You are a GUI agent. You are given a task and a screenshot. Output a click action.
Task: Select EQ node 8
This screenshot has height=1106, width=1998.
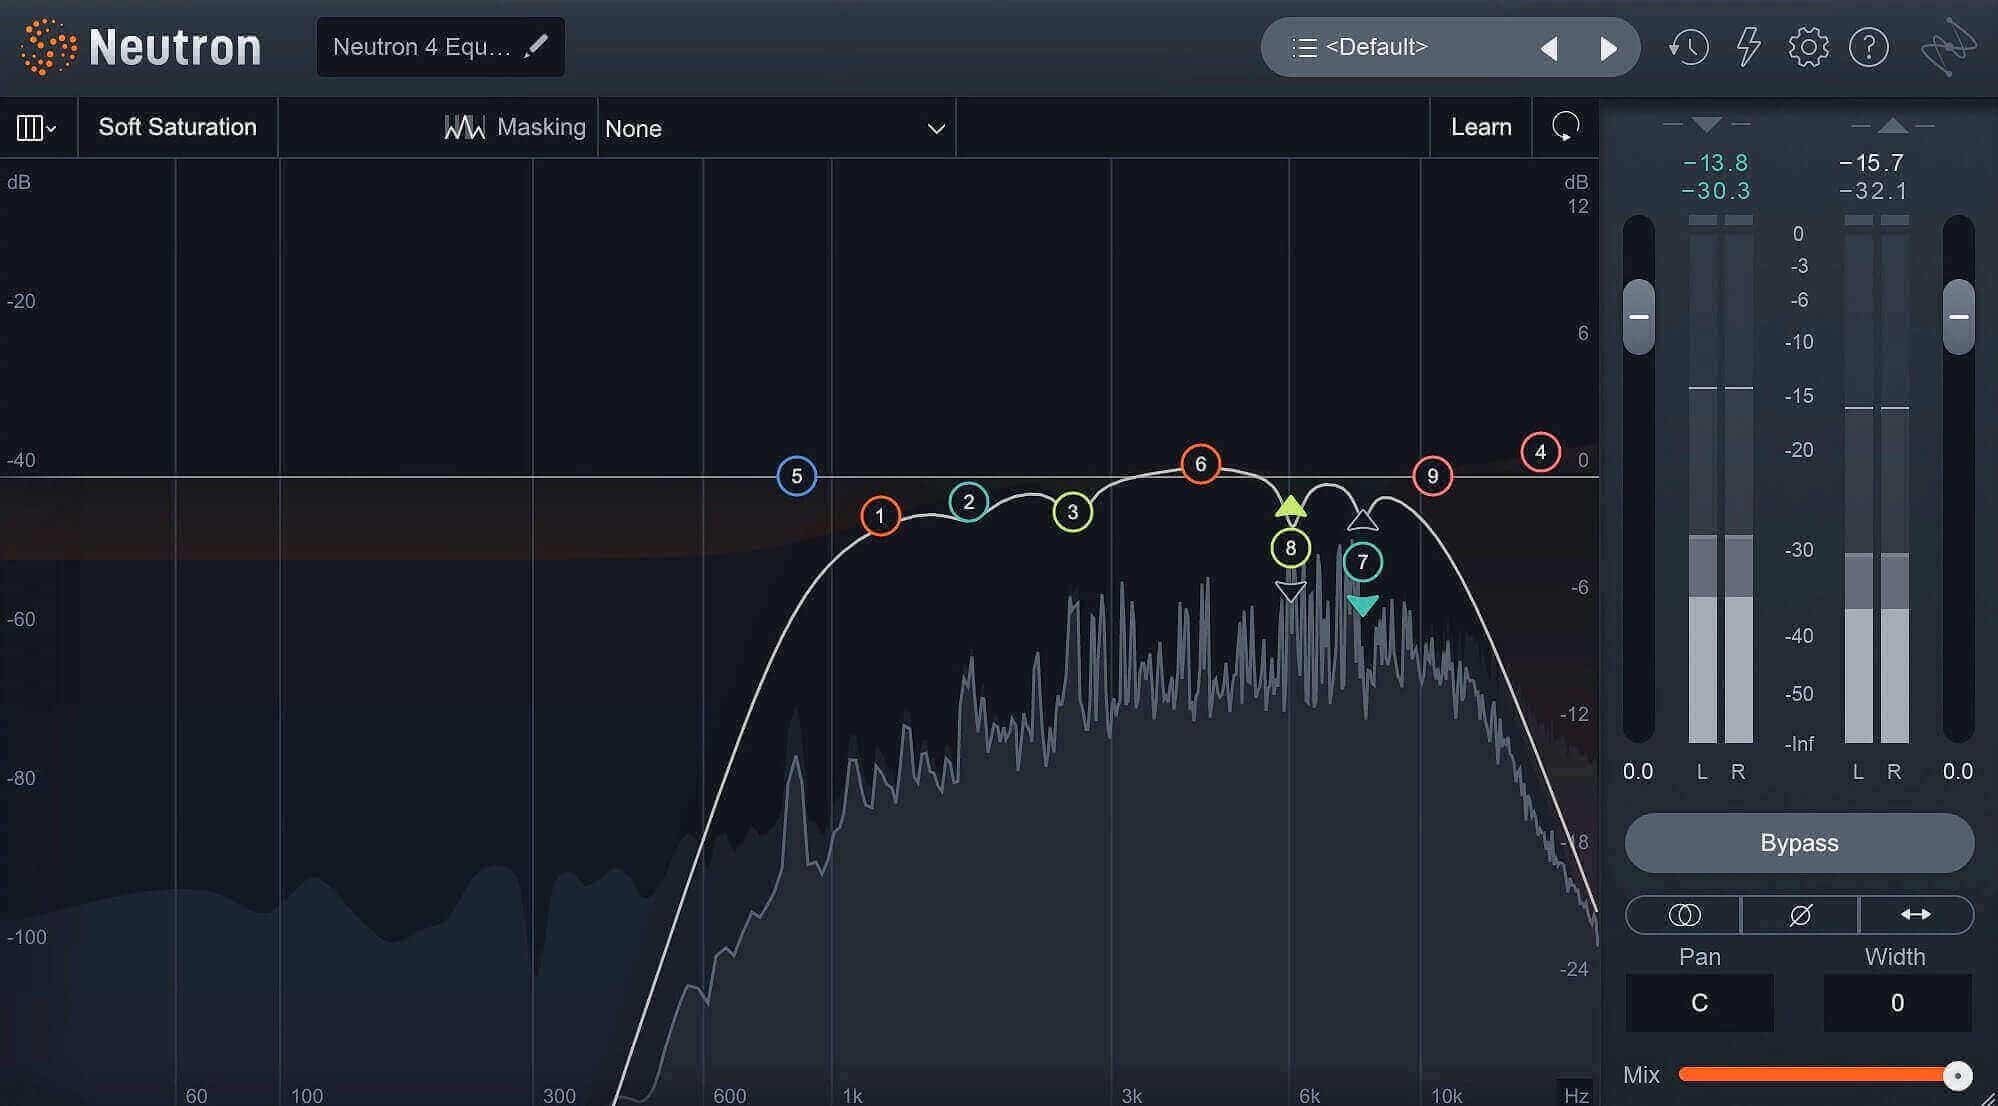click(1290, 548)
